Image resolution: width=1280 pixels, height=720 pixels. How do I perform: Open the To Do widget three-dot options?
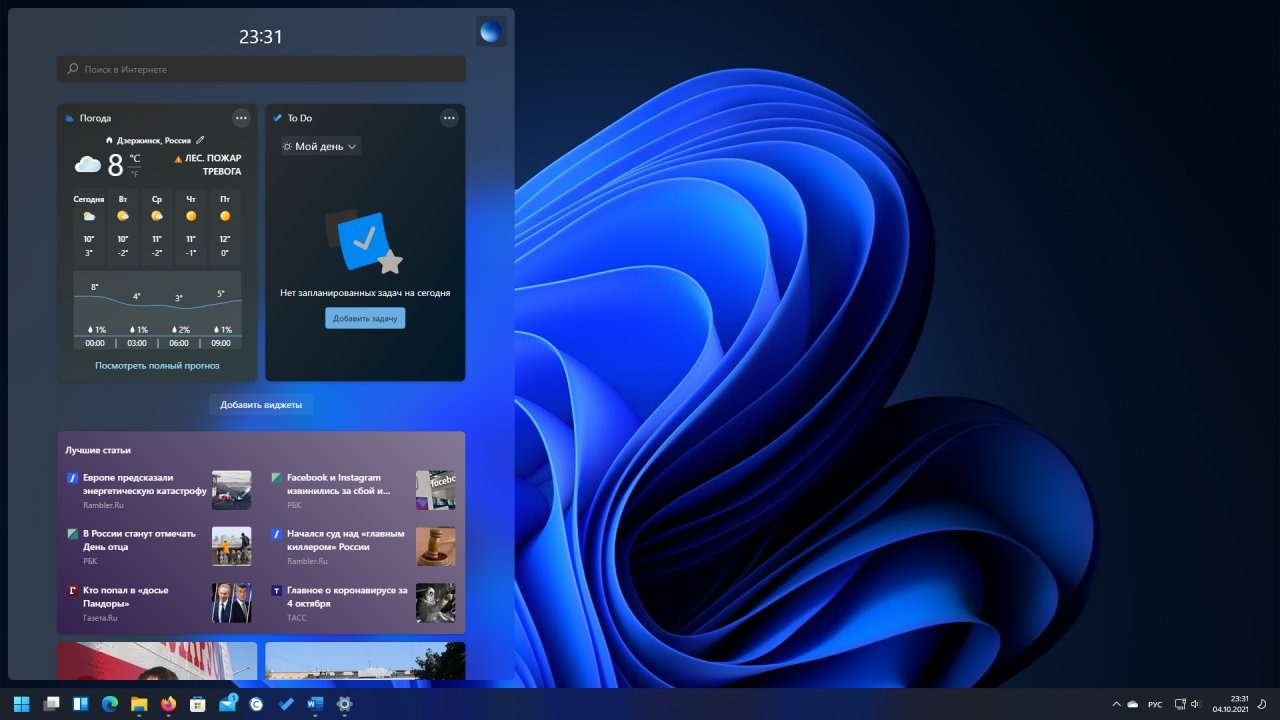pyautogui.click(x=449, y=118)
